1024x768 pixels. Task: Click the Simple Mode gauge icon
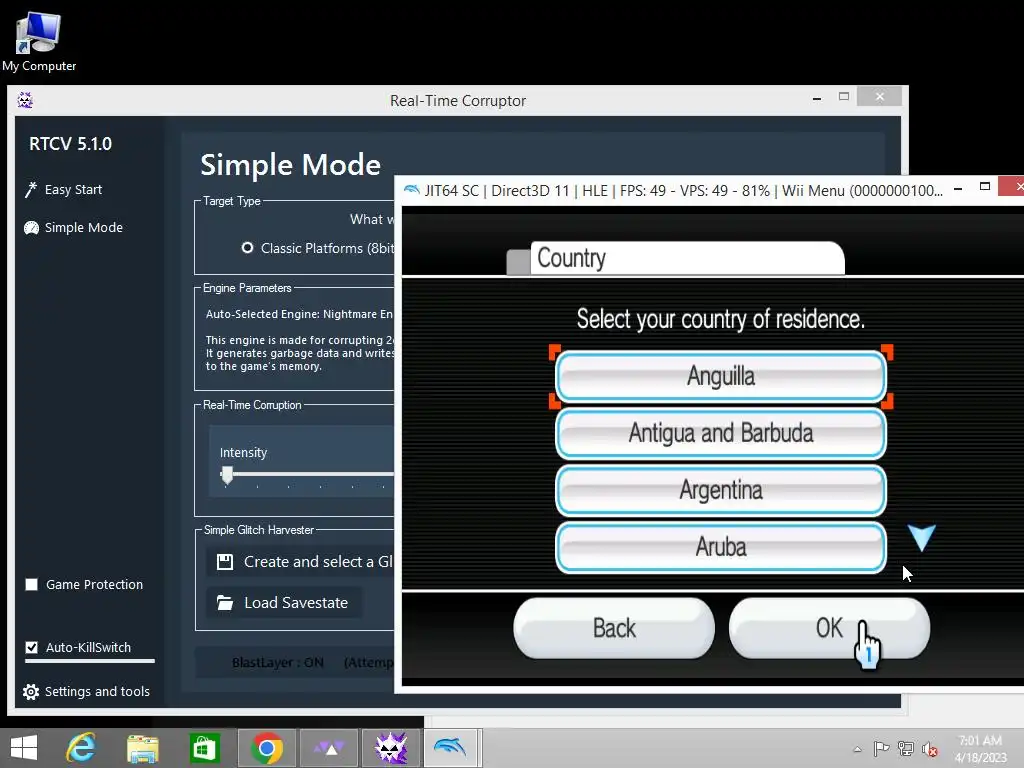[31, 227]
